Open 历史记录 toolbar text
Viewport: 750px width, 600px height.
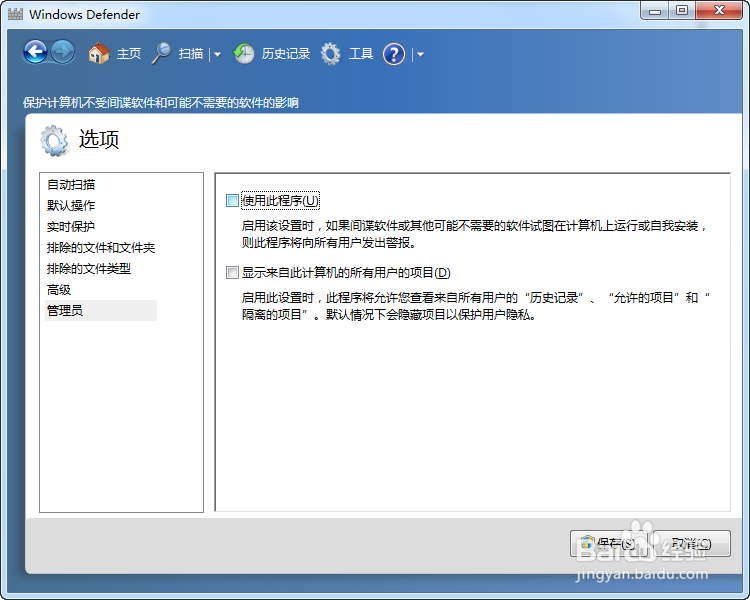(286, 54)
